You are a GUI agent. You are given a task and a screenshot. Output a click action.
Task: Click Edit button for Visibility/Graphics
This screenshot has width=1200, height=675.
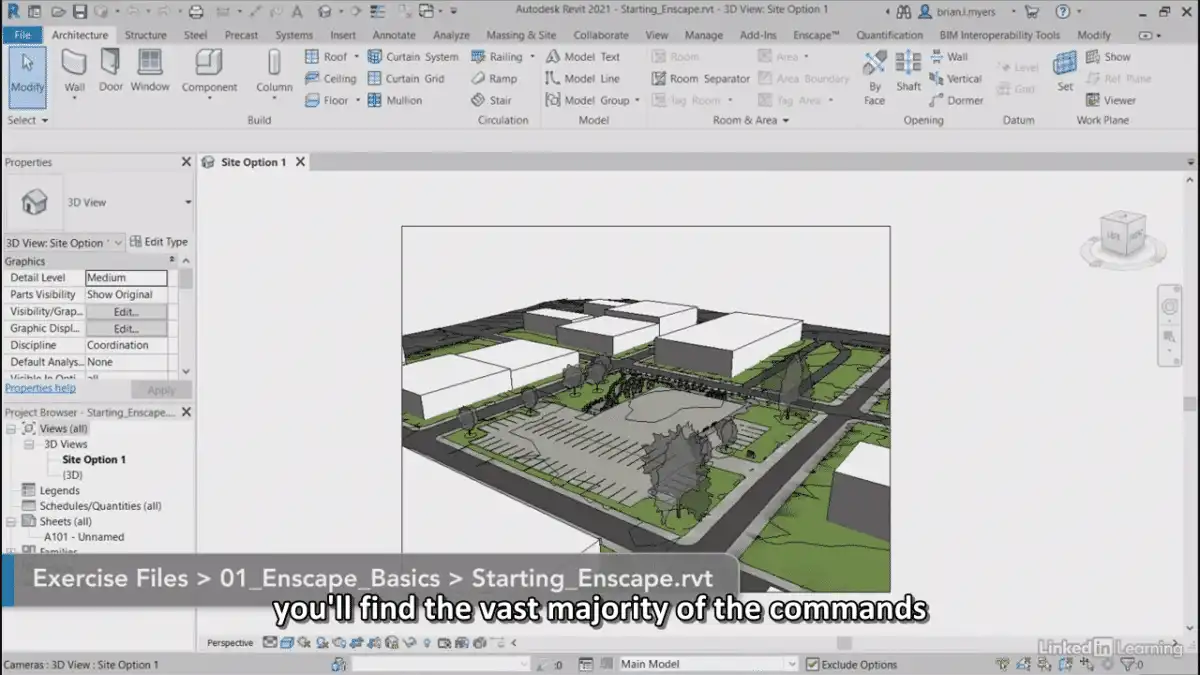point(126,312)
